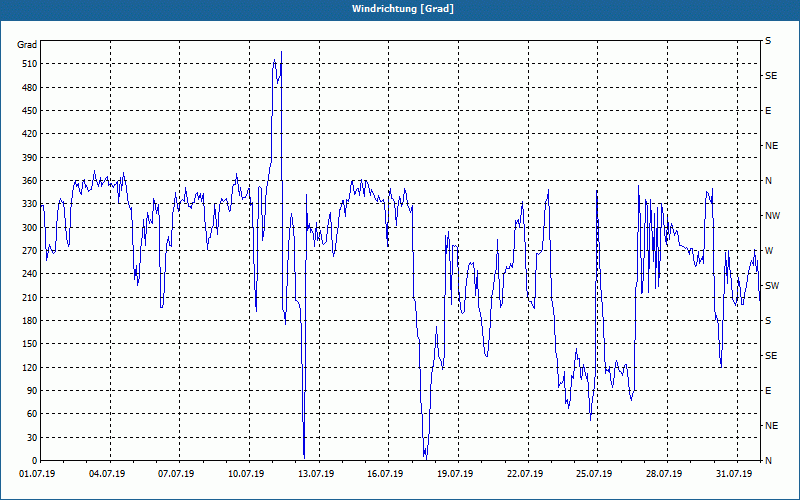Click the SW compass label on right axis
The image size is (800, 500).
click(772, 286)
